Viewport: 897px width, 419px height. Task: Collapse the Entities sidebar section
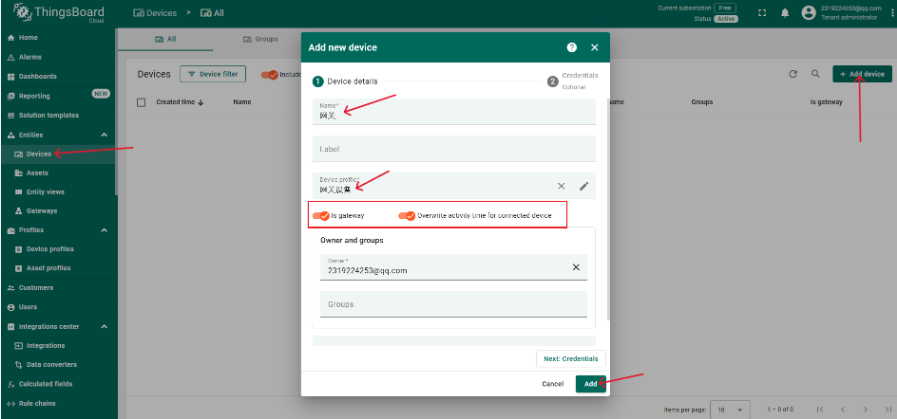coord(104,135)
